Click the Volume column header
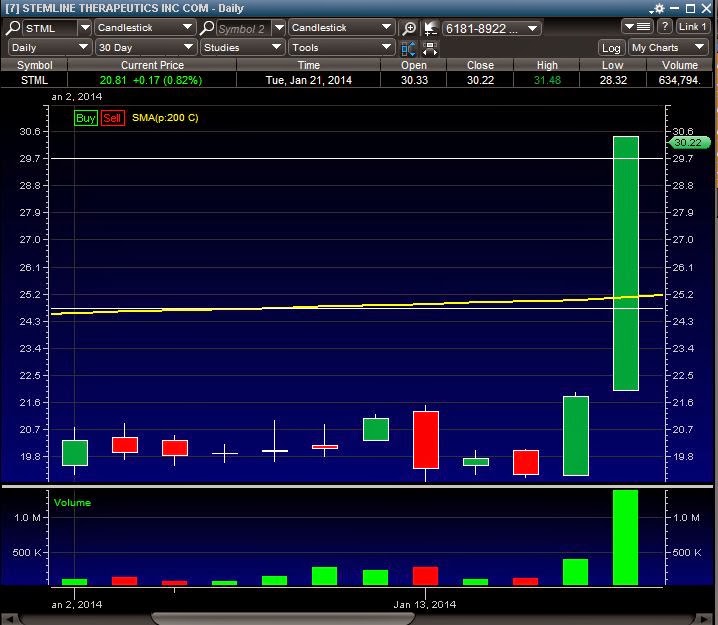The height and width of the screenshot is (625, 718). point(680,65)
